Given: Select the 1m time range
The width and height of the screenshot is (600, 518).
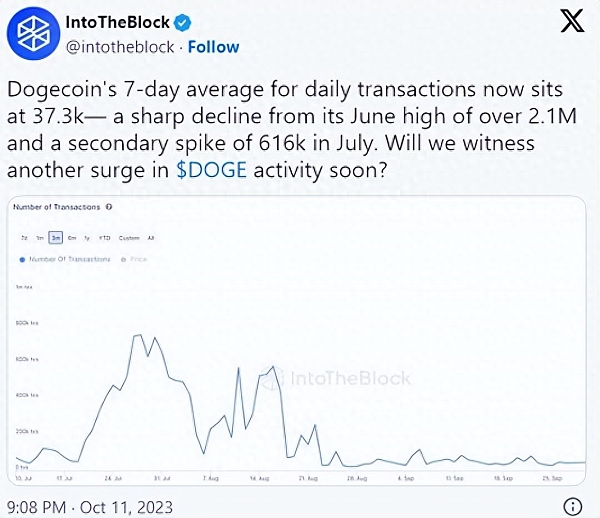Looking at the screenshot, I should pyautogui.click(x=40, y=237).
